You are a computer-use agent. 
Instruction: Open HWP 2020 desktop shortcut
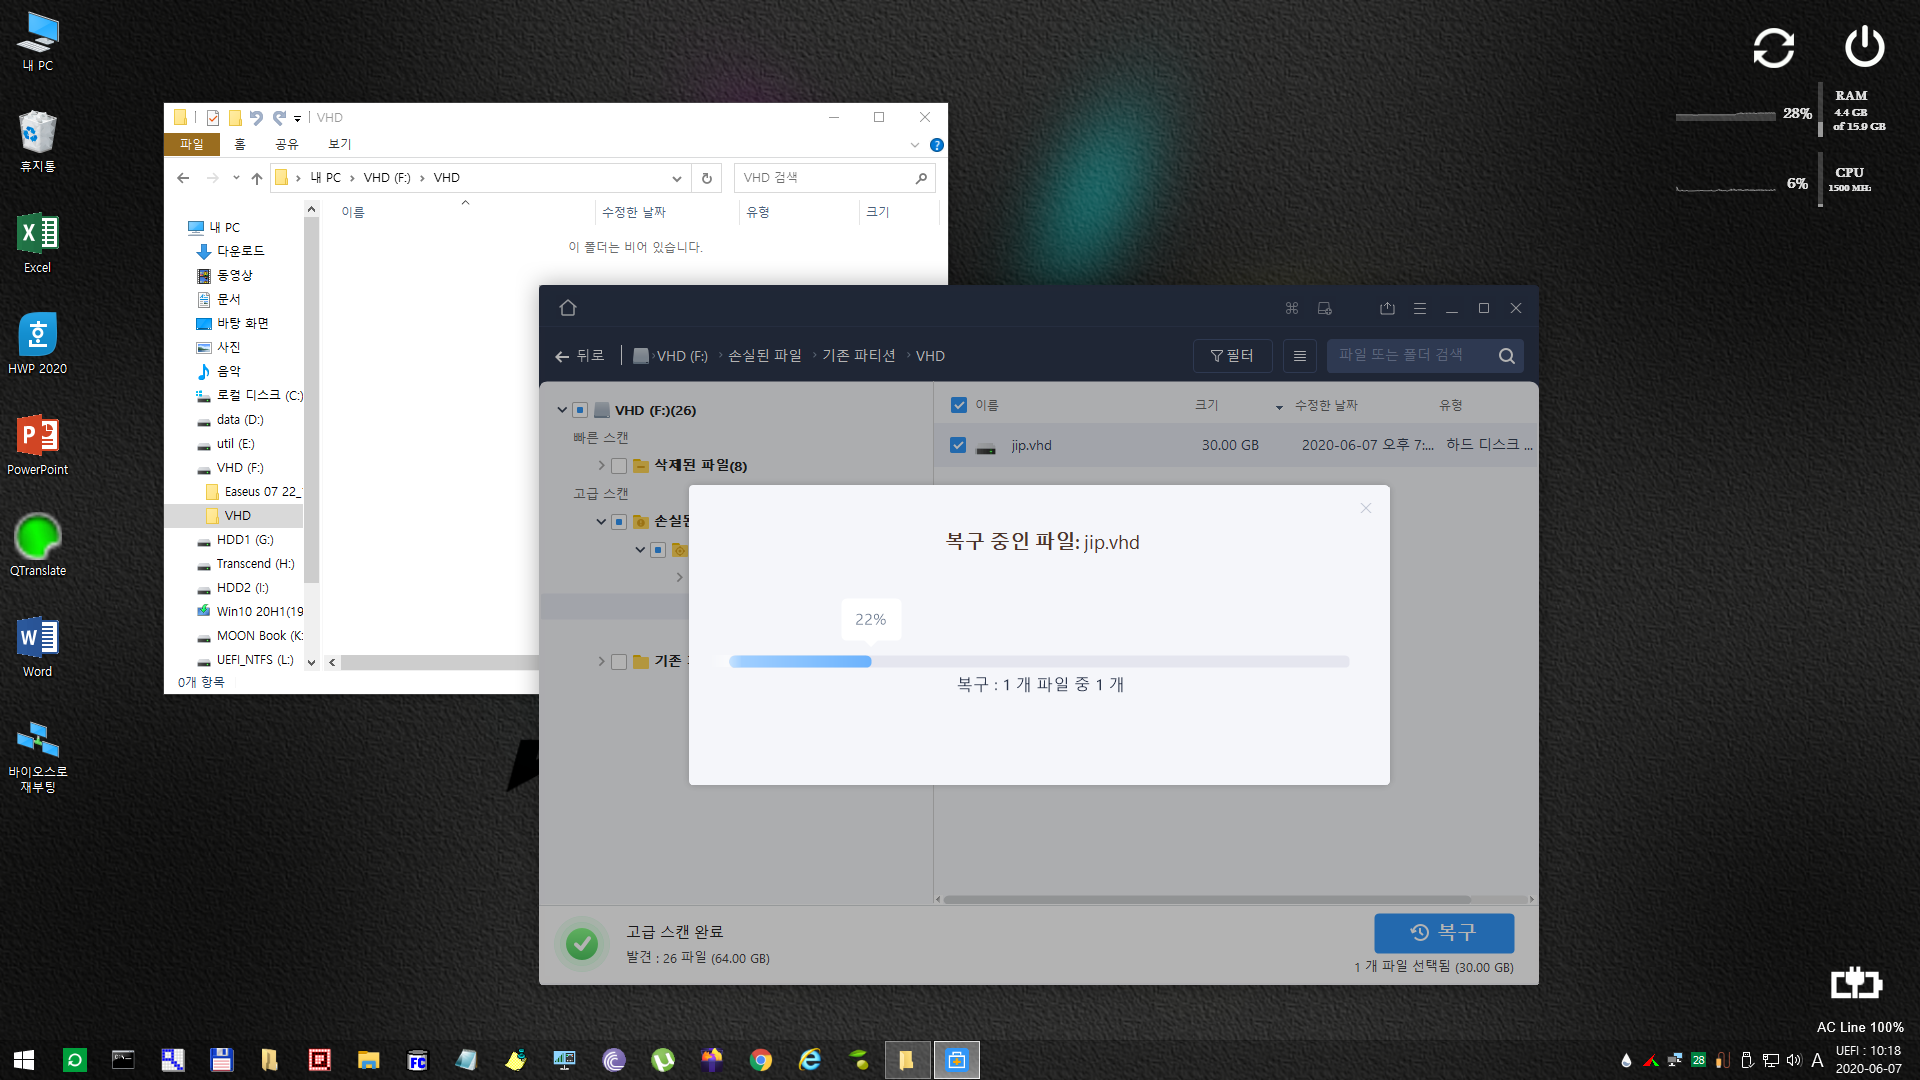[37, 344]
